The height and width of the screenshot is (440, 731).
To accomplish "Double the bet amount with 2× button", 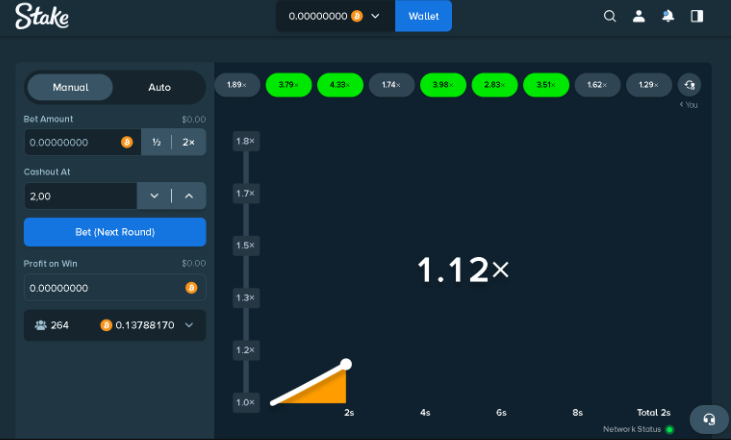I will point(189,143).
